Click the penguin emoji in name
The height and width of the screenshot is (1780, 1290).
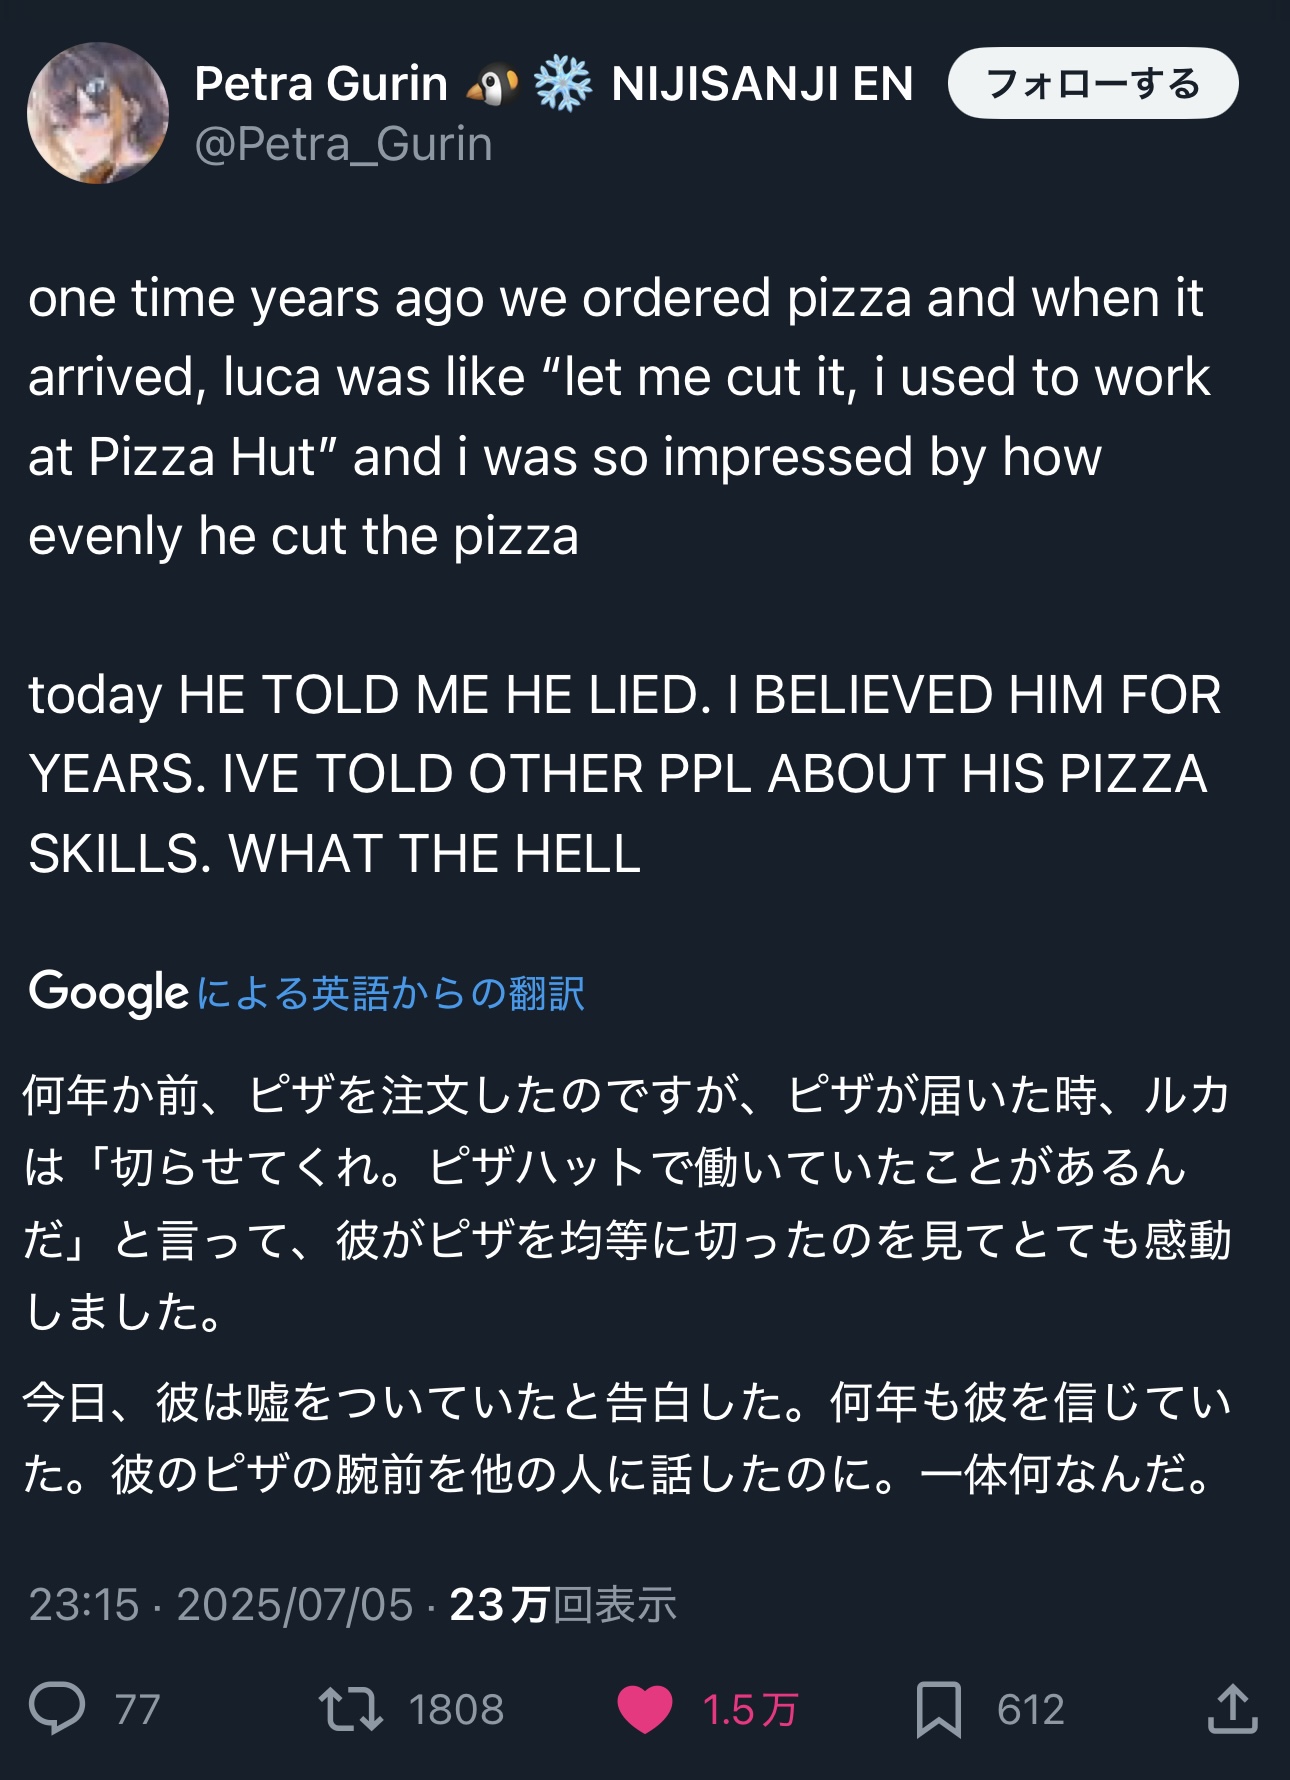492,84
